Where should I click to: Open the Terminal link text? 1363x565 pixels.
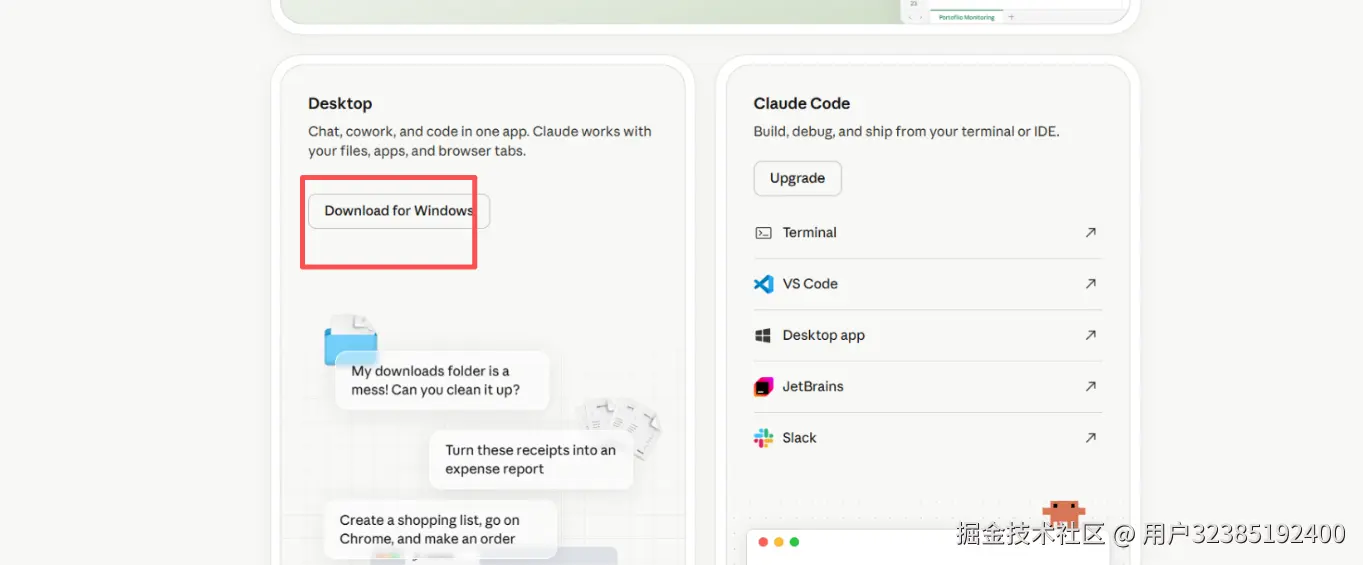pos(809,232)
